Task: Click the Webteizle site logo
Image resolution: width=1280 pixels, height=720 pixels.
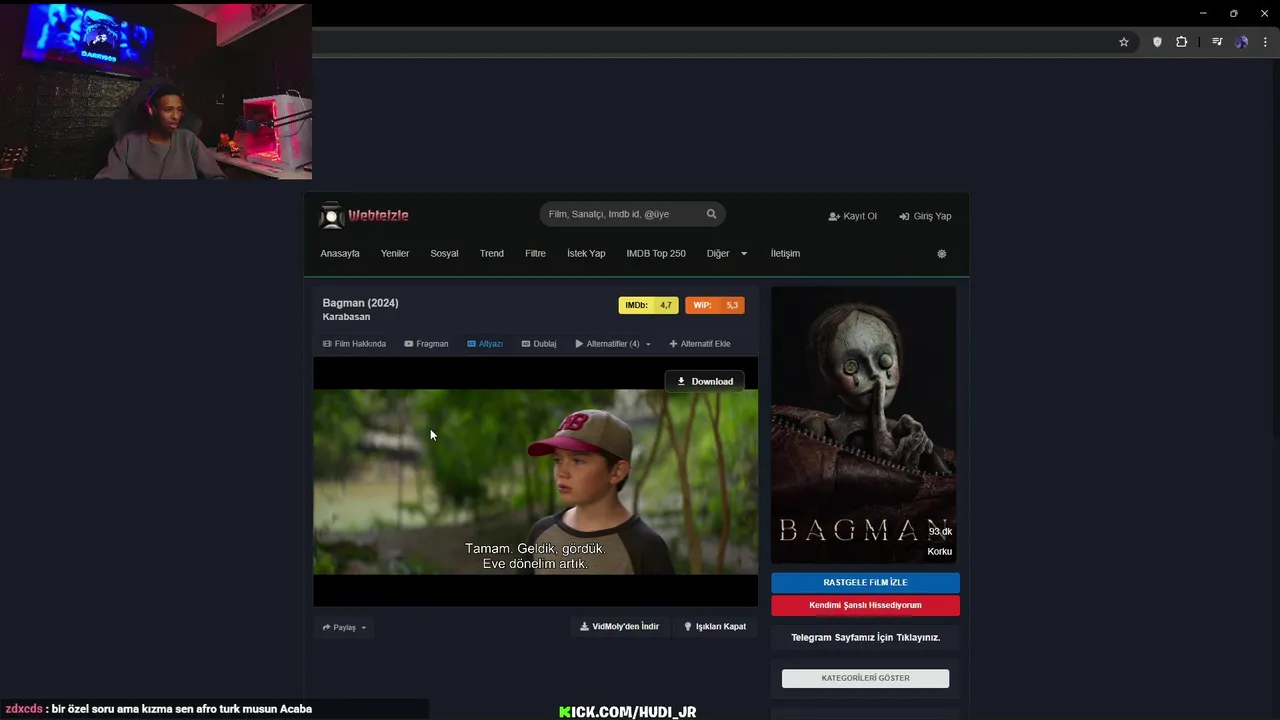Action: pyautogui.click(x=364, y=215)
